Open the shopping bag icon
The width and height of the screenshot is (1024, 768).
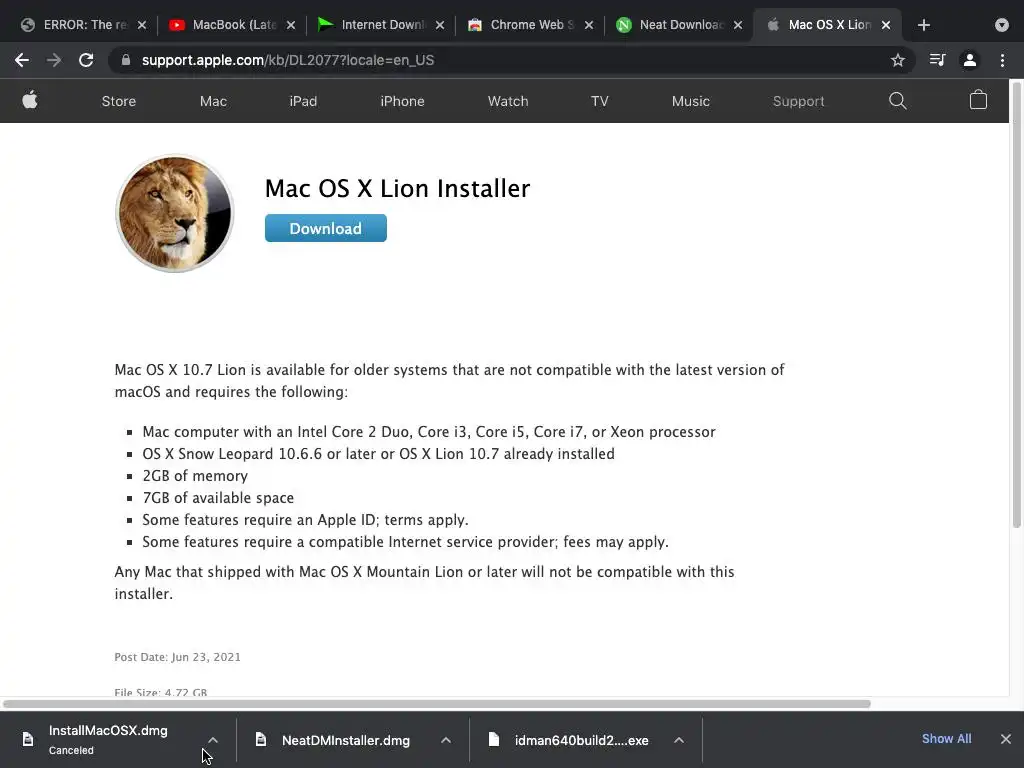coord(978,100)
